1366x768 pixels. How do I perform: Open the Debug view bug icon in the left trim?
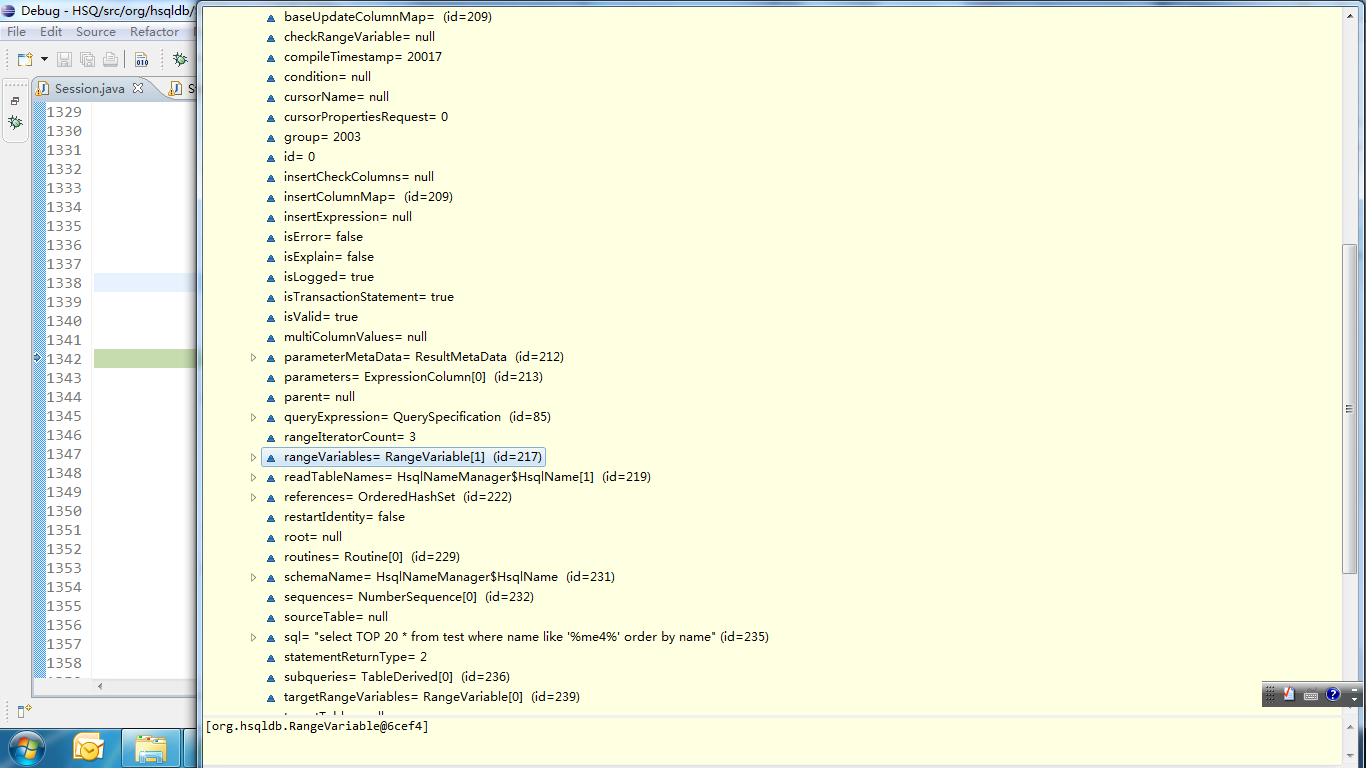point(15,122)
